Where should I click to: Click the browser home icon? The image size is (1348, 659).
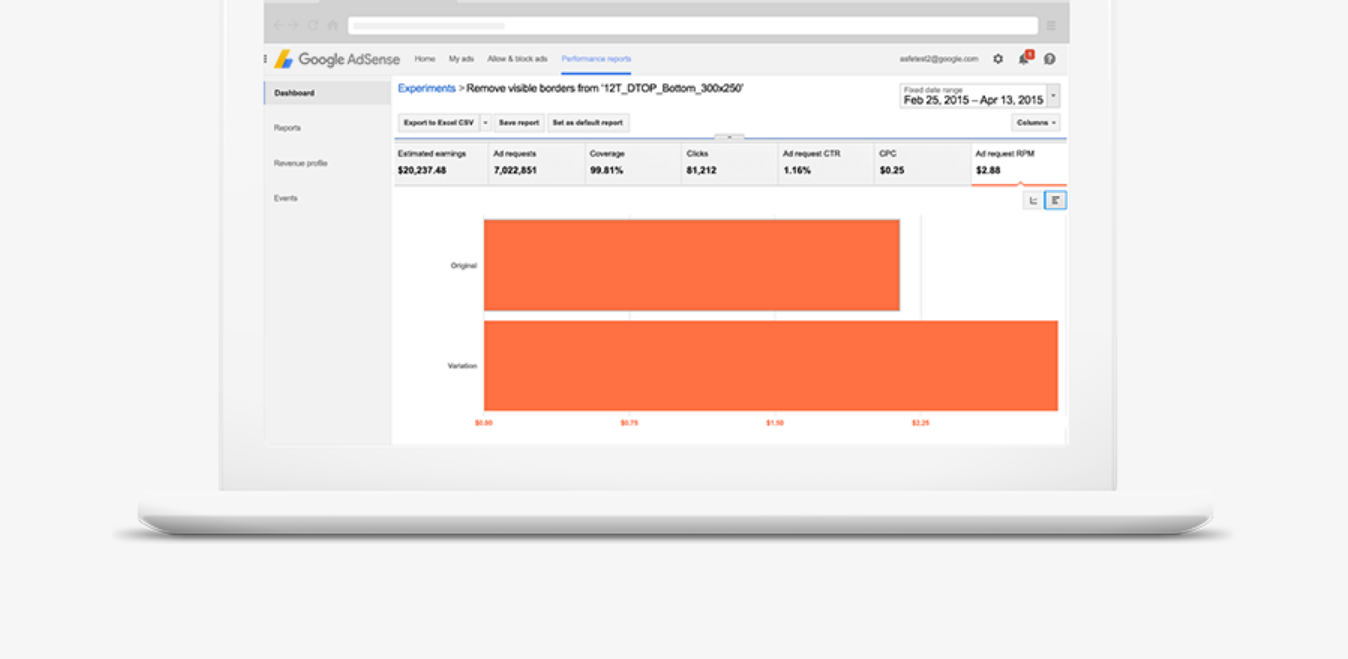332,25
